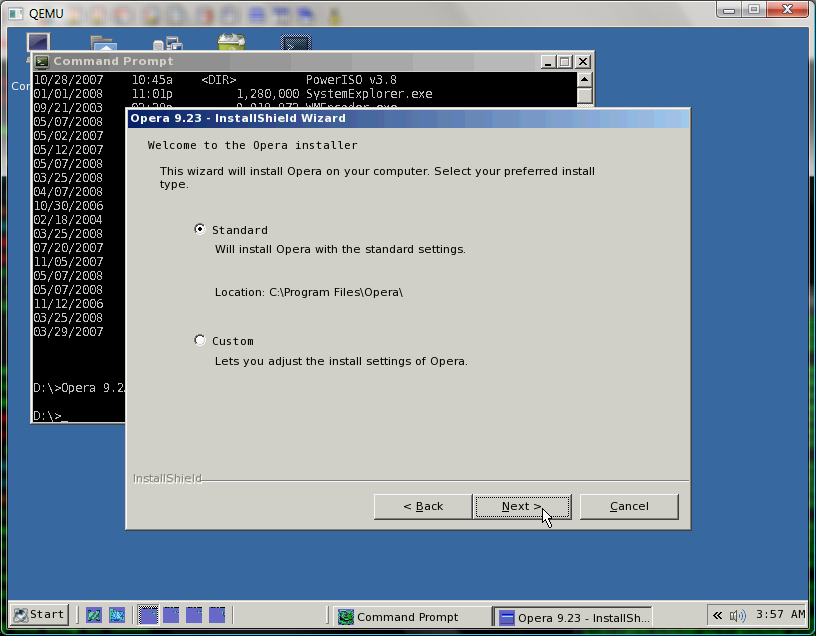Image resolution: width=816 pixels, height=636 pixels.
Task: Cancel the Opera installer
Action: click(x=629, y=506)
